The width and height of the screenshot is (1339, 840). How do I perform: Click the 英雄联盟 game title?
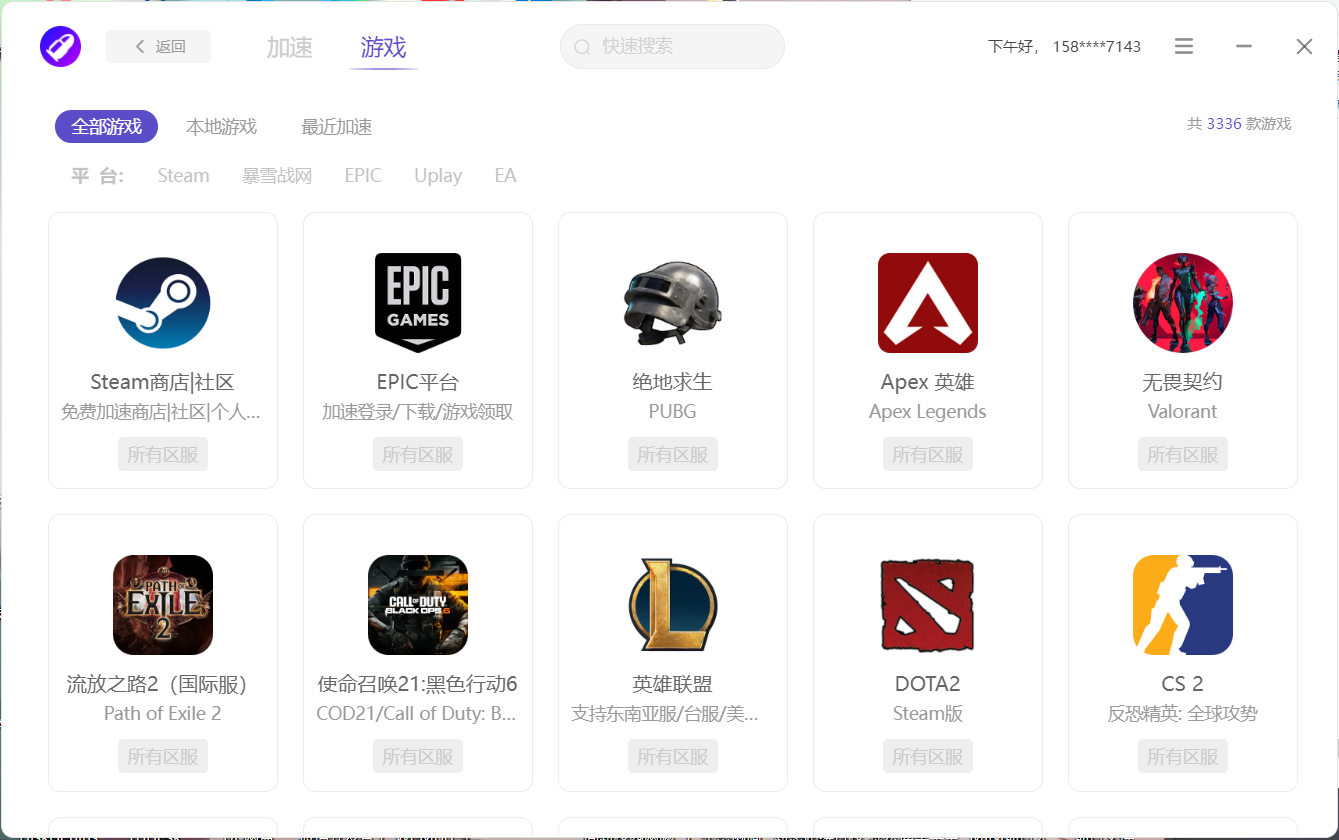pyautogui.click(x=673, y=684)
